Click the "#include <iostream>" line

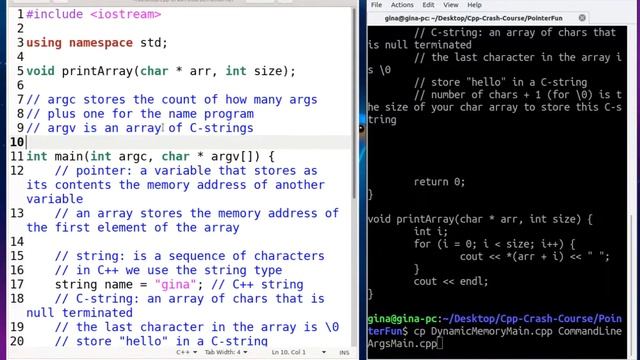pyautogui.click(x=93, y=14)
